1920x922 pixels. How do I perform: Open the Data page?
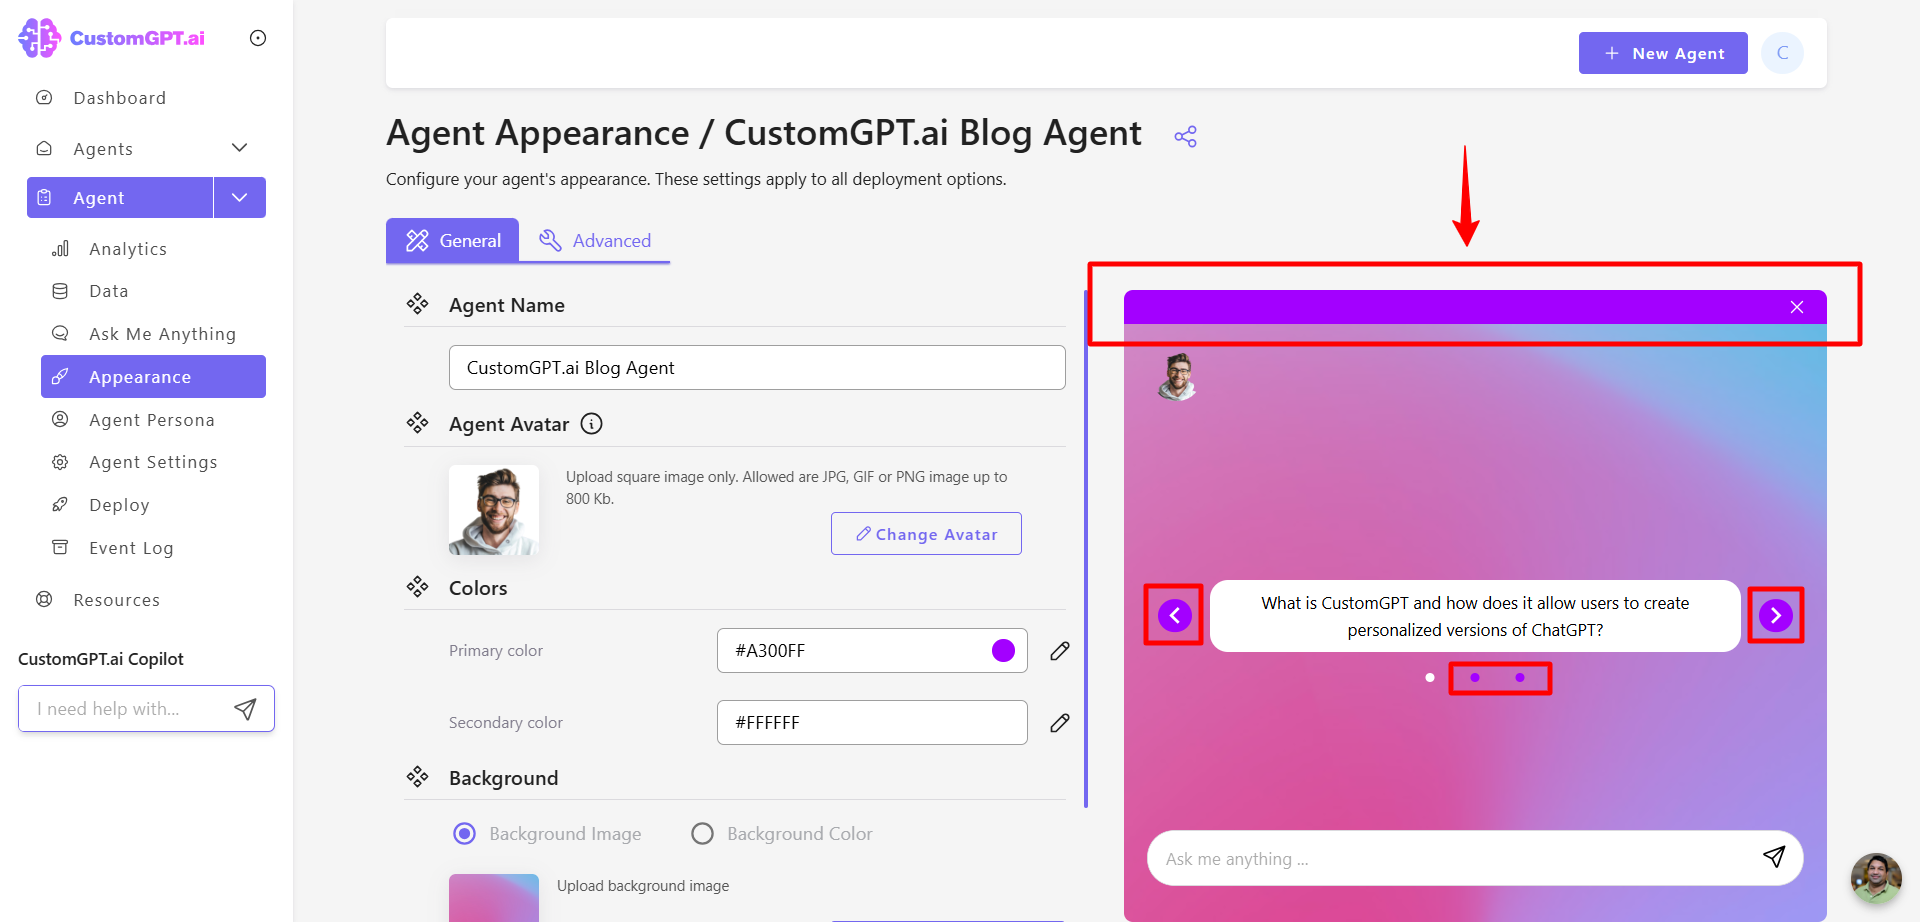click(109, 291)
